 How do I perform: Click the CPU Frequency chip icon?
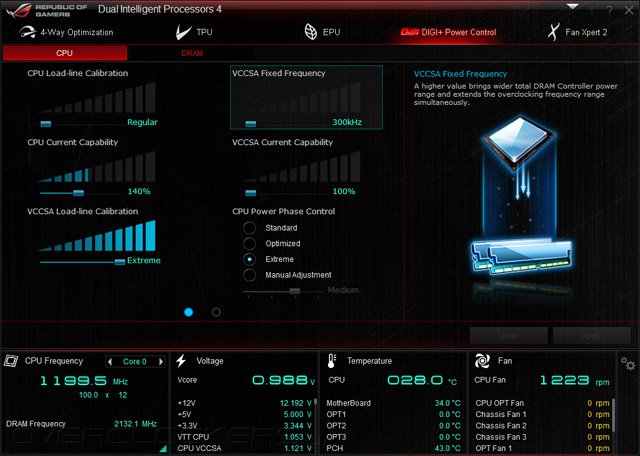click(11, 361)
